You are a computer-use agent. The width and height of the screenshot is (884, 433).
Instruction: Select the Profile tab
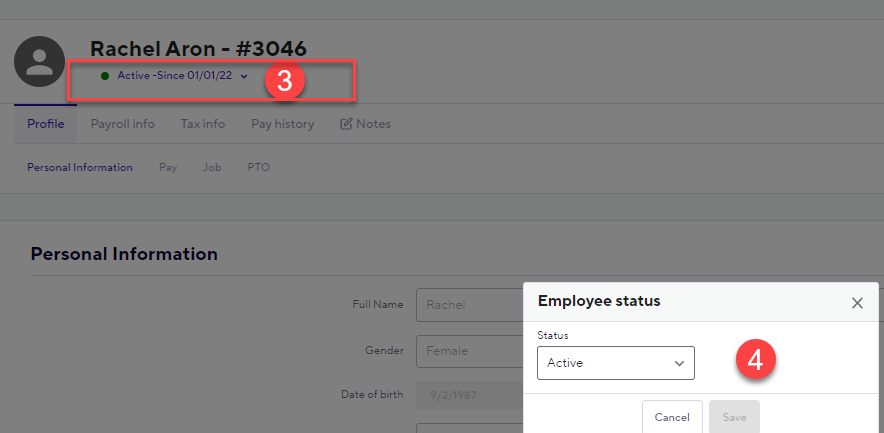point(46,123)
